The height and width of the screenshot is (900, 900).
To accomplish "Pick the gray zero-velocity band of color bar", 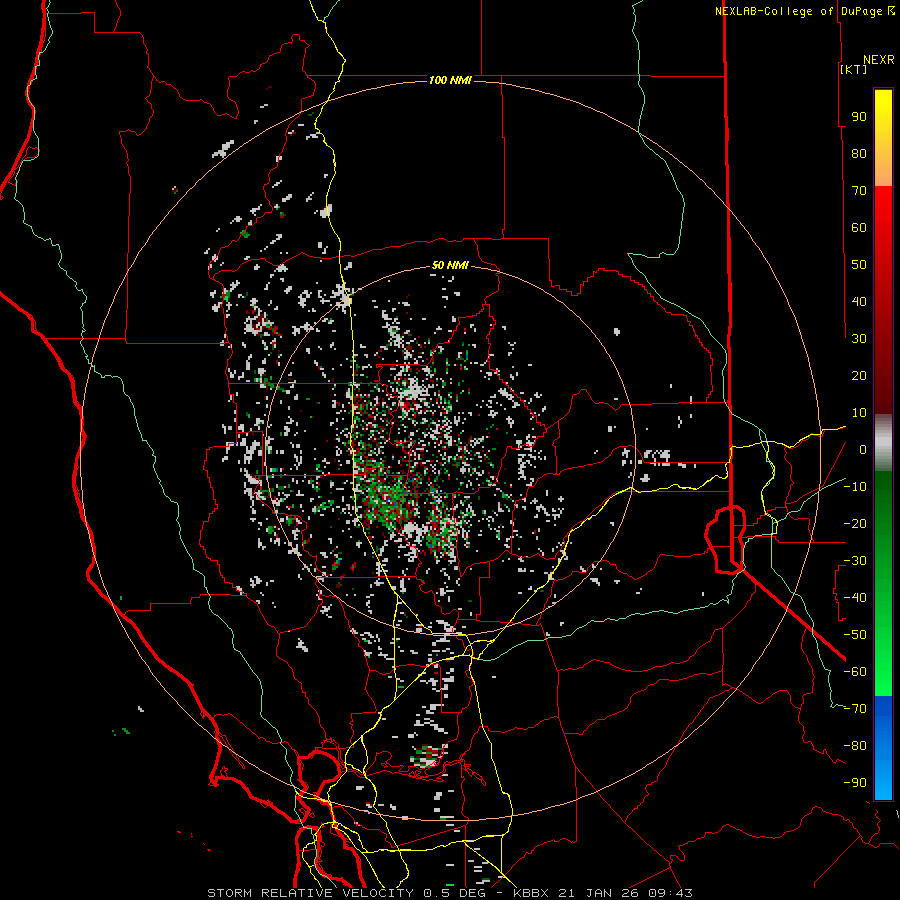I will pos(883,443).
